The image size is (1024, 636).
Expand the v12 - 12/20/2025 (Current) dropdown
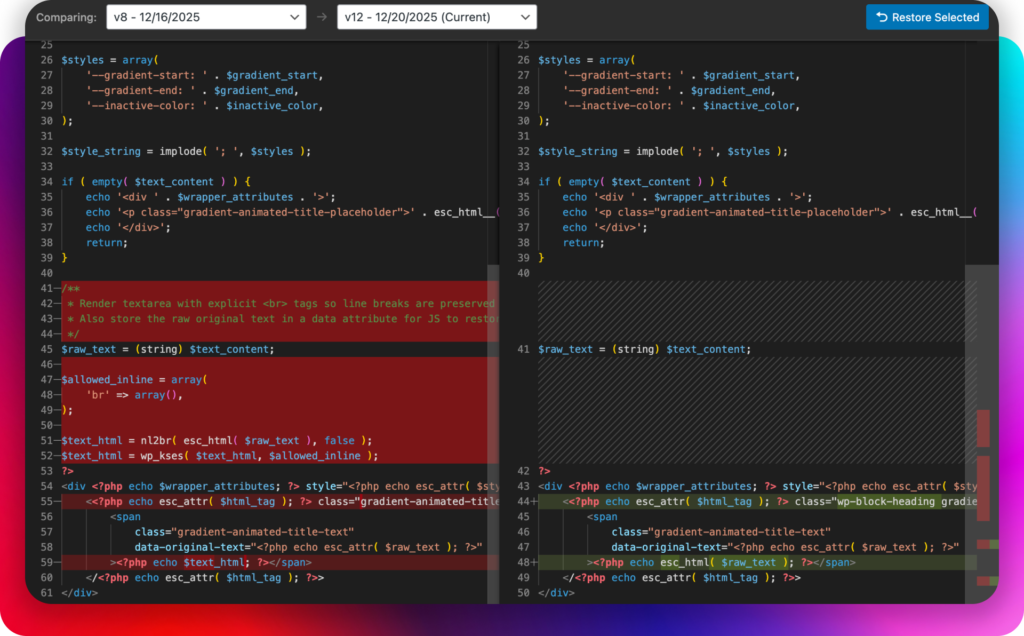pos(436,17)
